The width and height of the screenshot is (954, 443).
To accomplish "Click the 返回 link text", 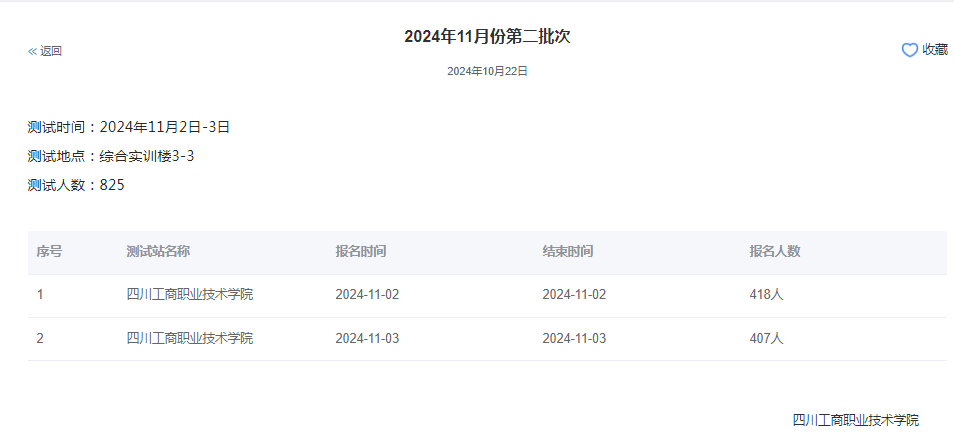I will [x=51, y=51].
